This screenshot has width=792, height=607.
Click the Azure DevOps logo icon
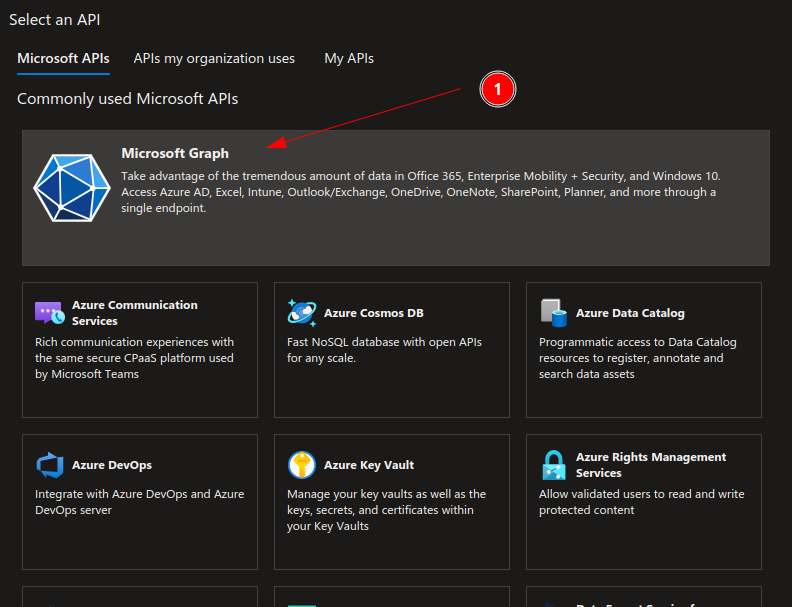(50, 465)
